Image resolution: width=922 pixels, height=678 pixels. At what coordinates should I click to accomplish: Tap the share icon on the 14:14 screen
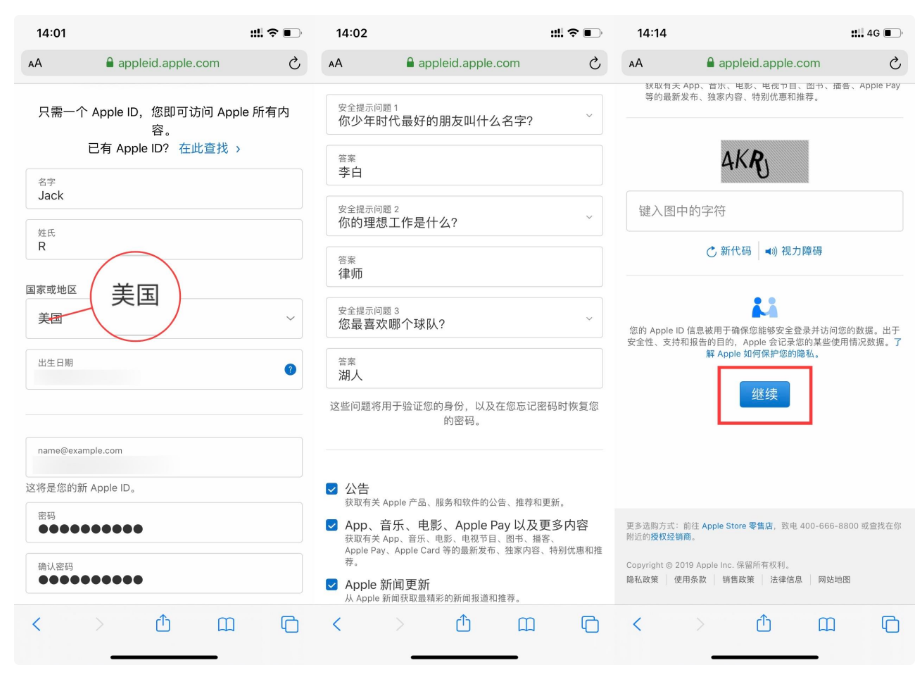click(764, 623)
